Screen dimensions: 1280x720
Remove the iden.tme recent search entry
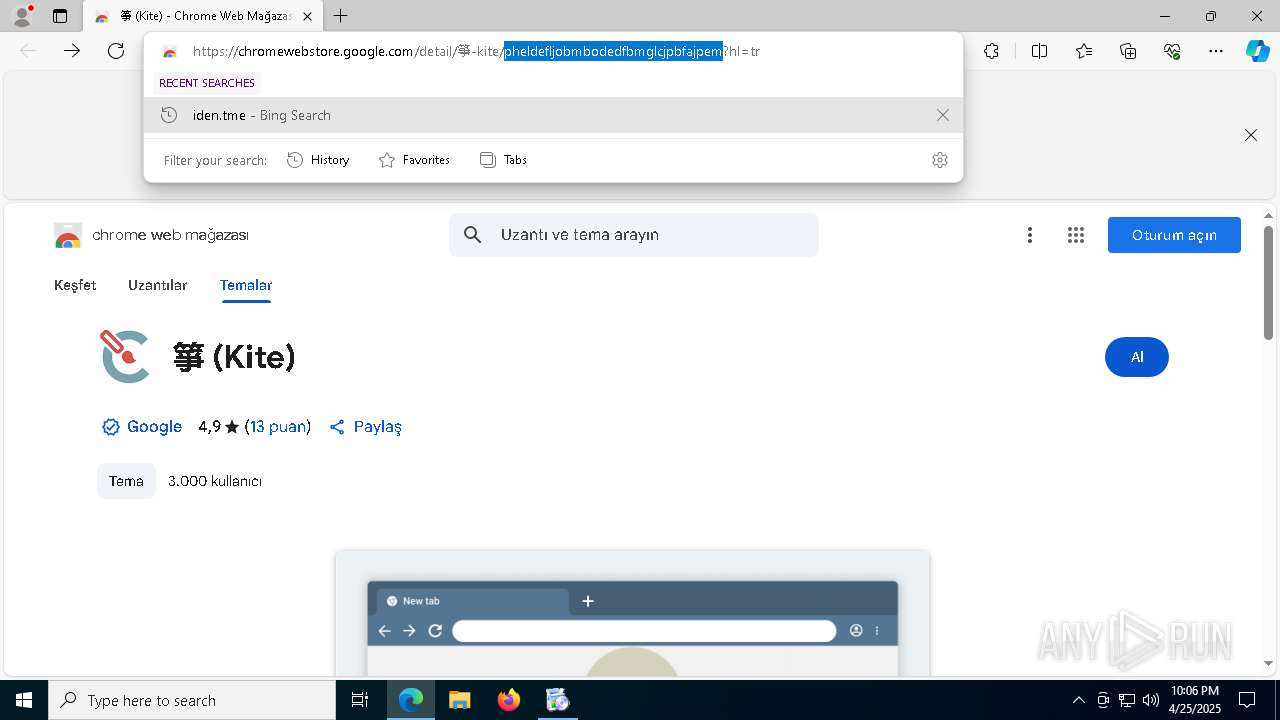click(x=942, y=115)
